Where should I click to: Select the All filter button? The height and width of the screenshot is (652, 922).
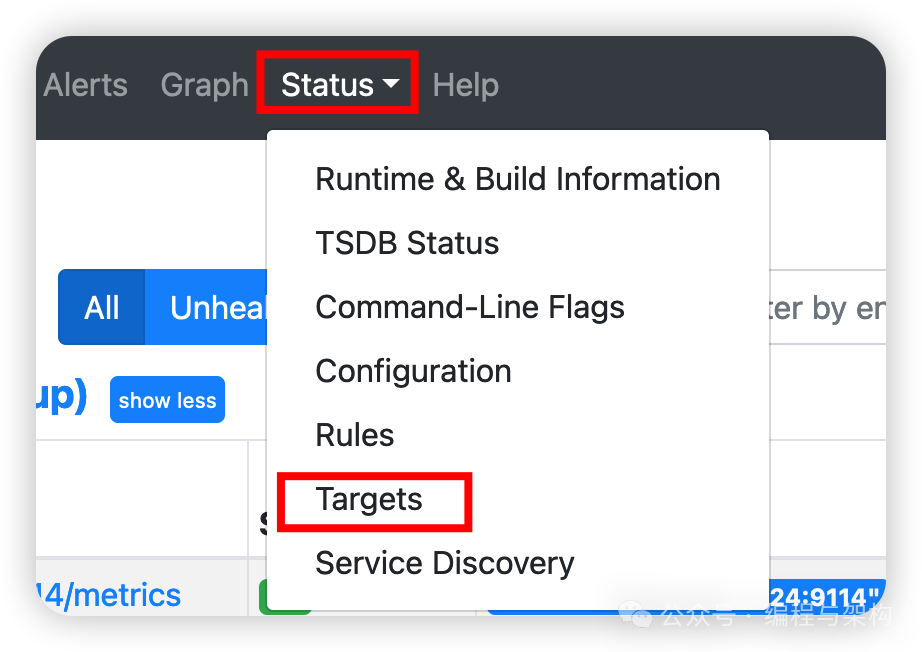point(102,307)
